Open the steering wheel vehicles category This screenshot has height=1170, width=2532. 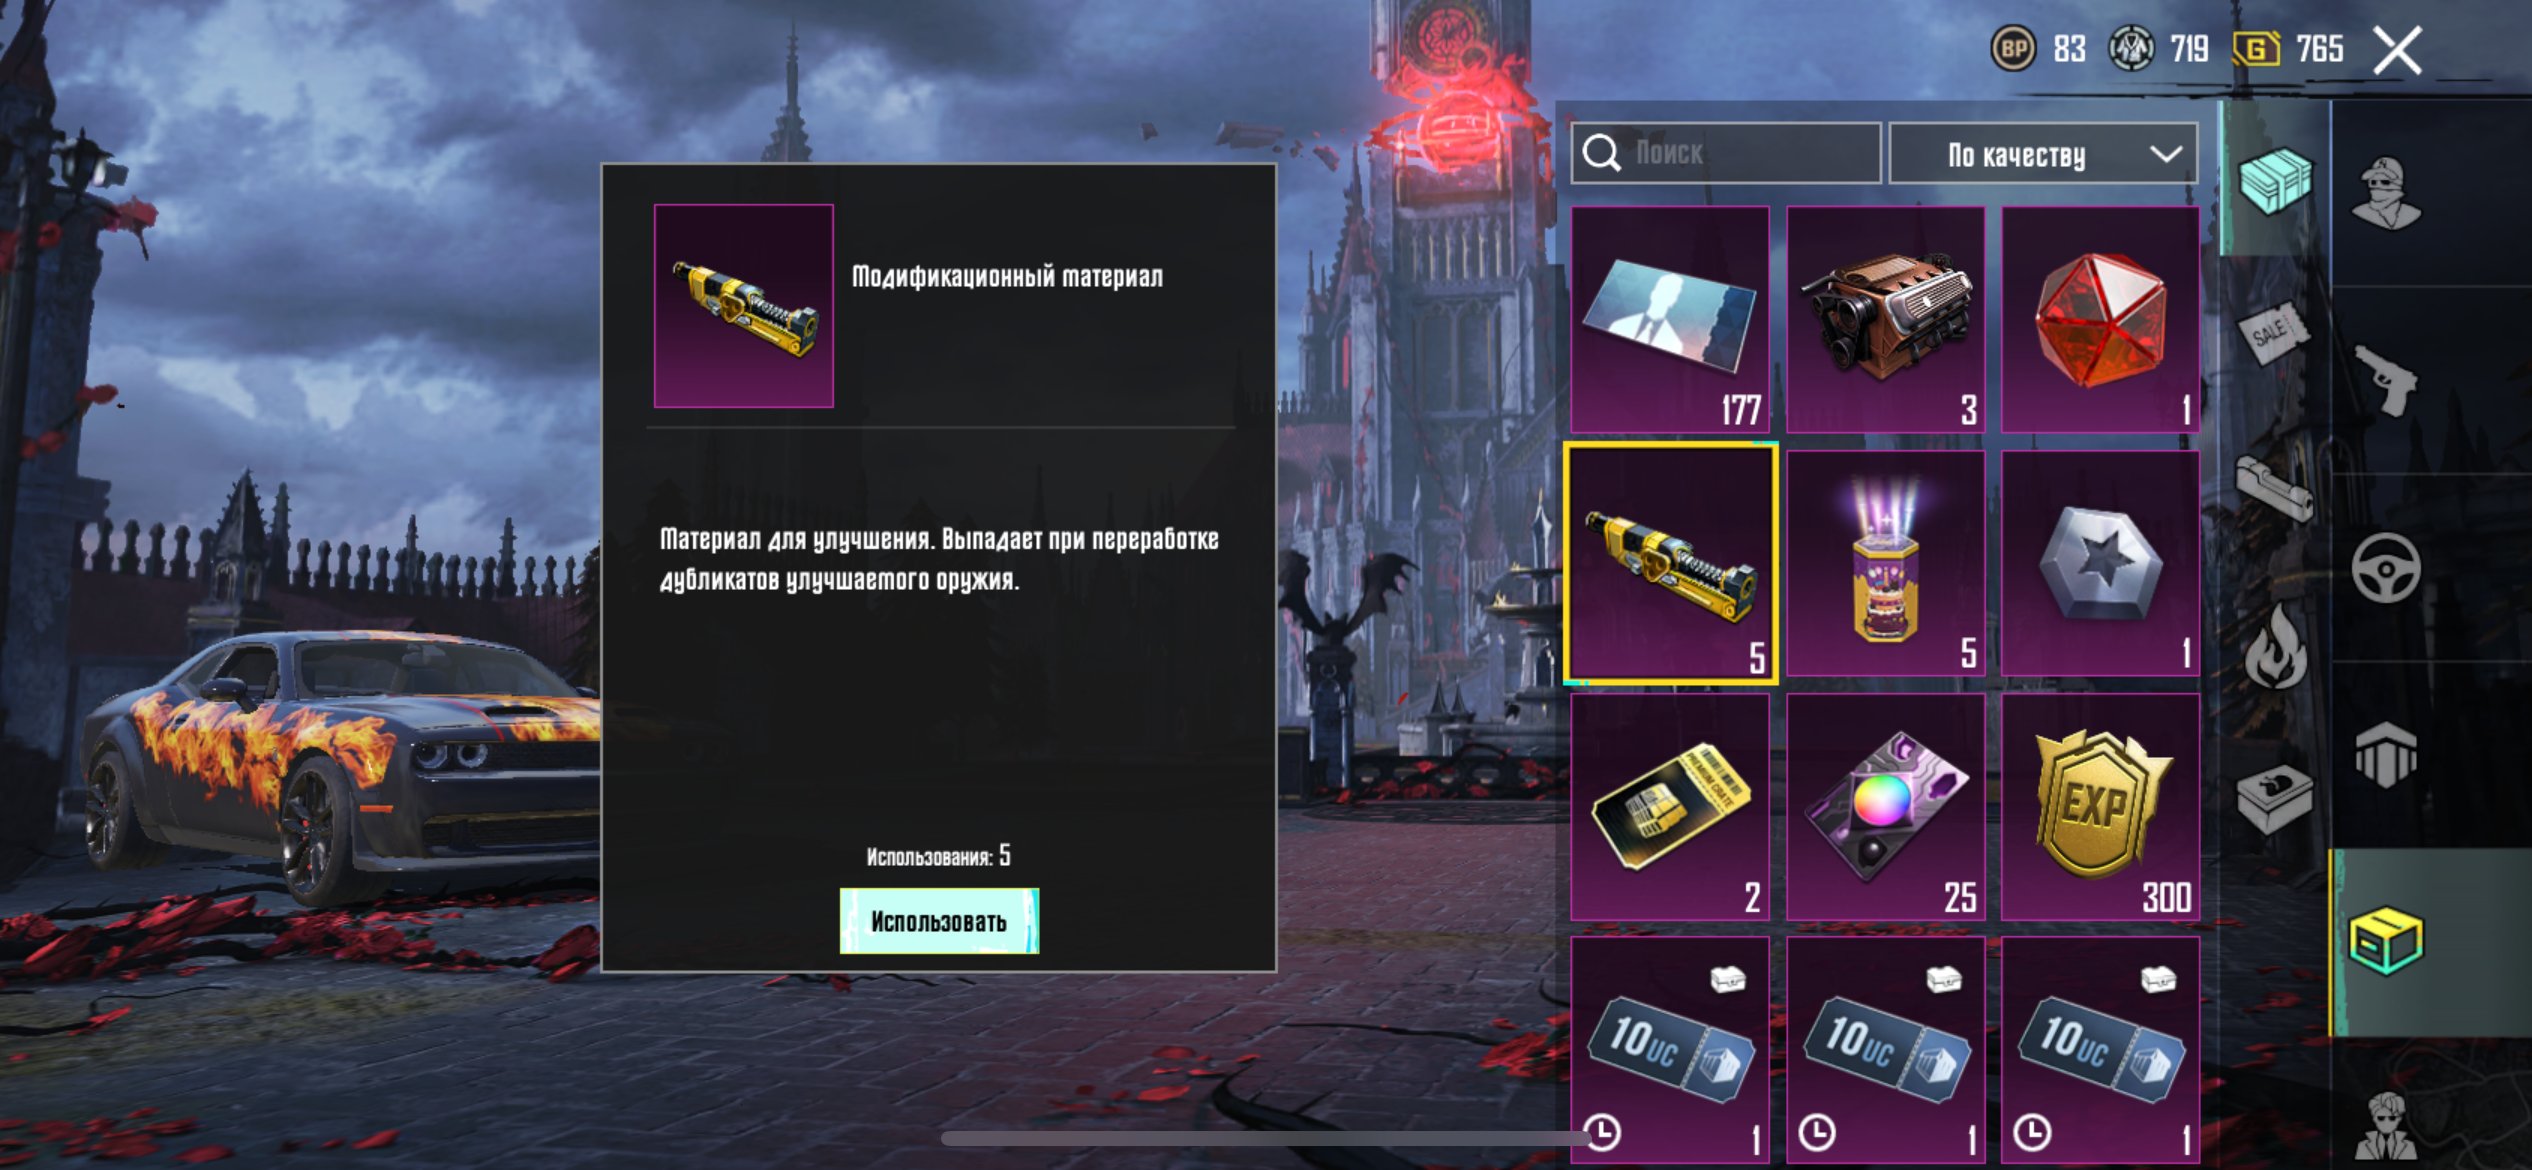[x=2386, y=568]
